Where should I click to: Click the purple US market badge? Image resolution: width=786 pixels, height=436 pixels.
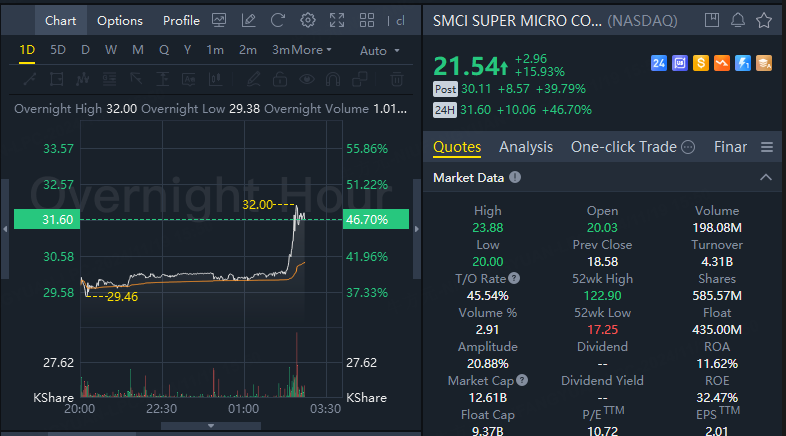[680, 63]
